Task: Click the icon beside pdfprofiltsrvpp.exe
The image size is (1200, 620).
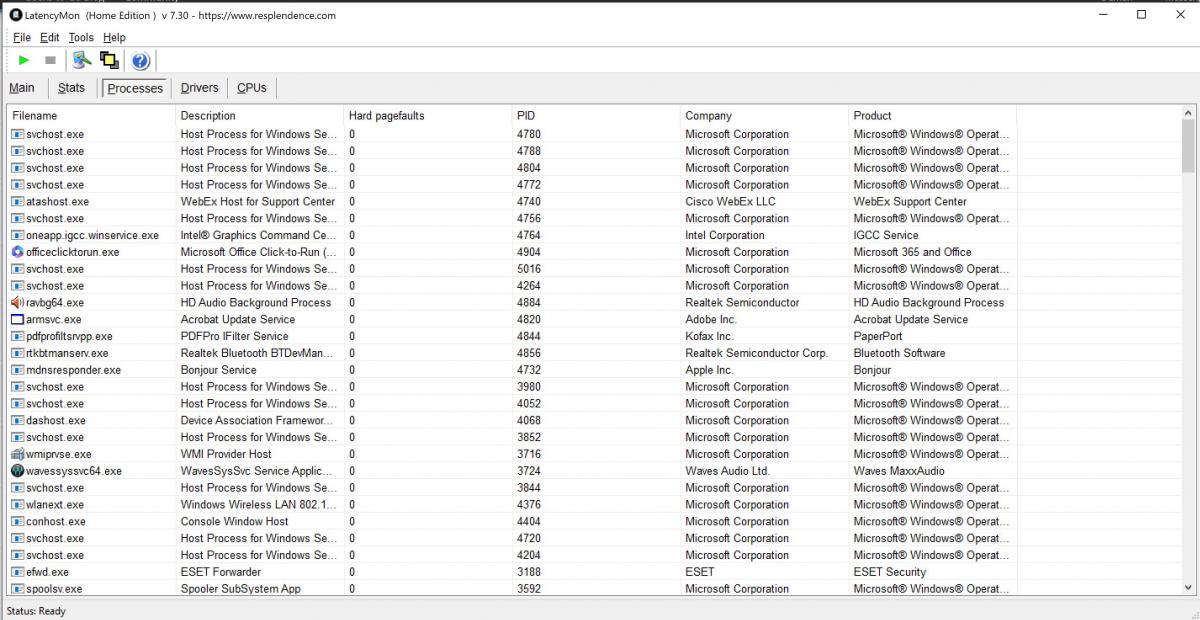Action: point(17,337)
